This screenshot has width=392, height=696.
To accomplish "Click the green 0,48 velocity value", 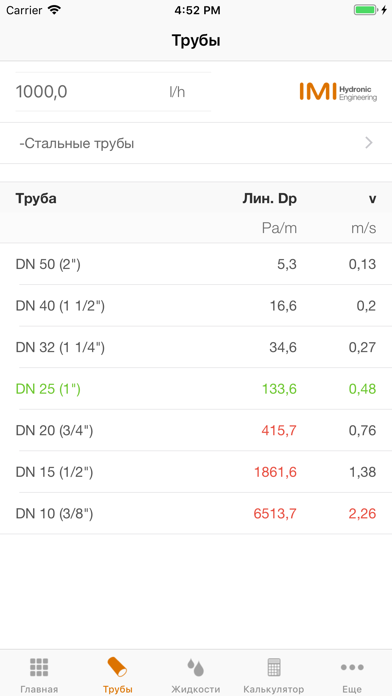I will (x=362, y=389).
